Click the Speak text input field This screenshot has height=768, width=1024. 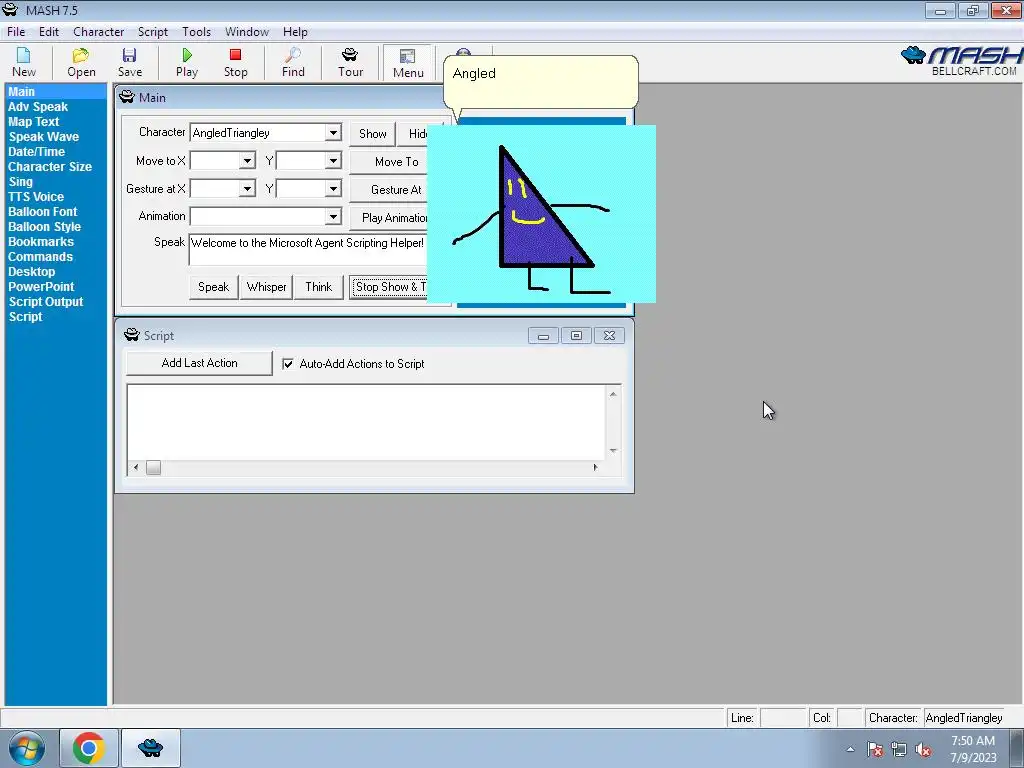(308, 249)
